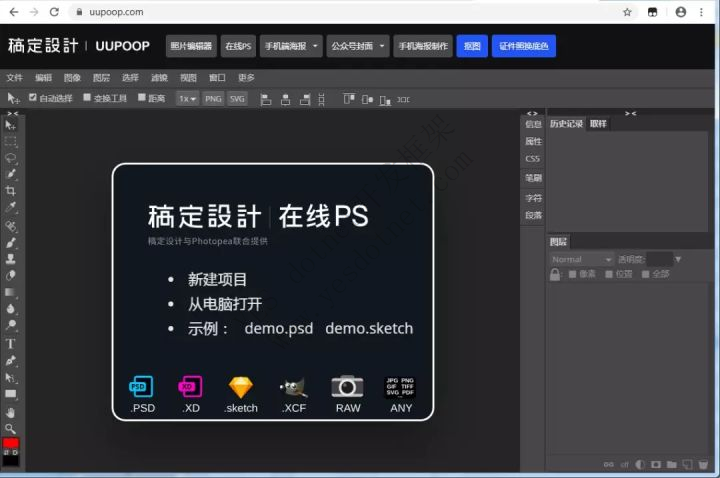Click the PSD file format icon
This screenshot has width=720, height=478.
141,387
